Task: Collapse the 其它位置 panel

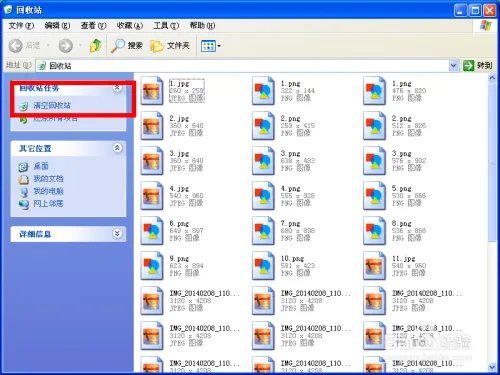Action: click(x=117, y=148)
